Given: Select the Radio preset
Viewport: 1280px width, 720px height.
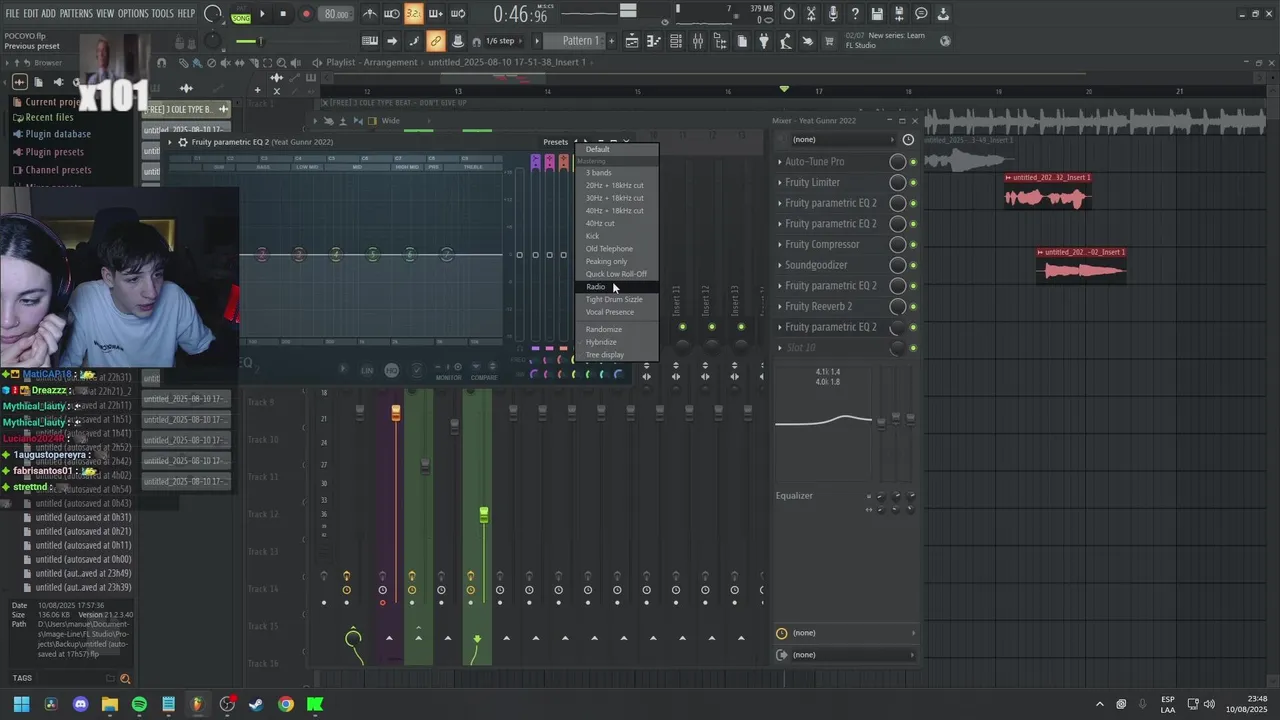Looking at the screenshot, I should pyautogui.click(x=617, y=287).
